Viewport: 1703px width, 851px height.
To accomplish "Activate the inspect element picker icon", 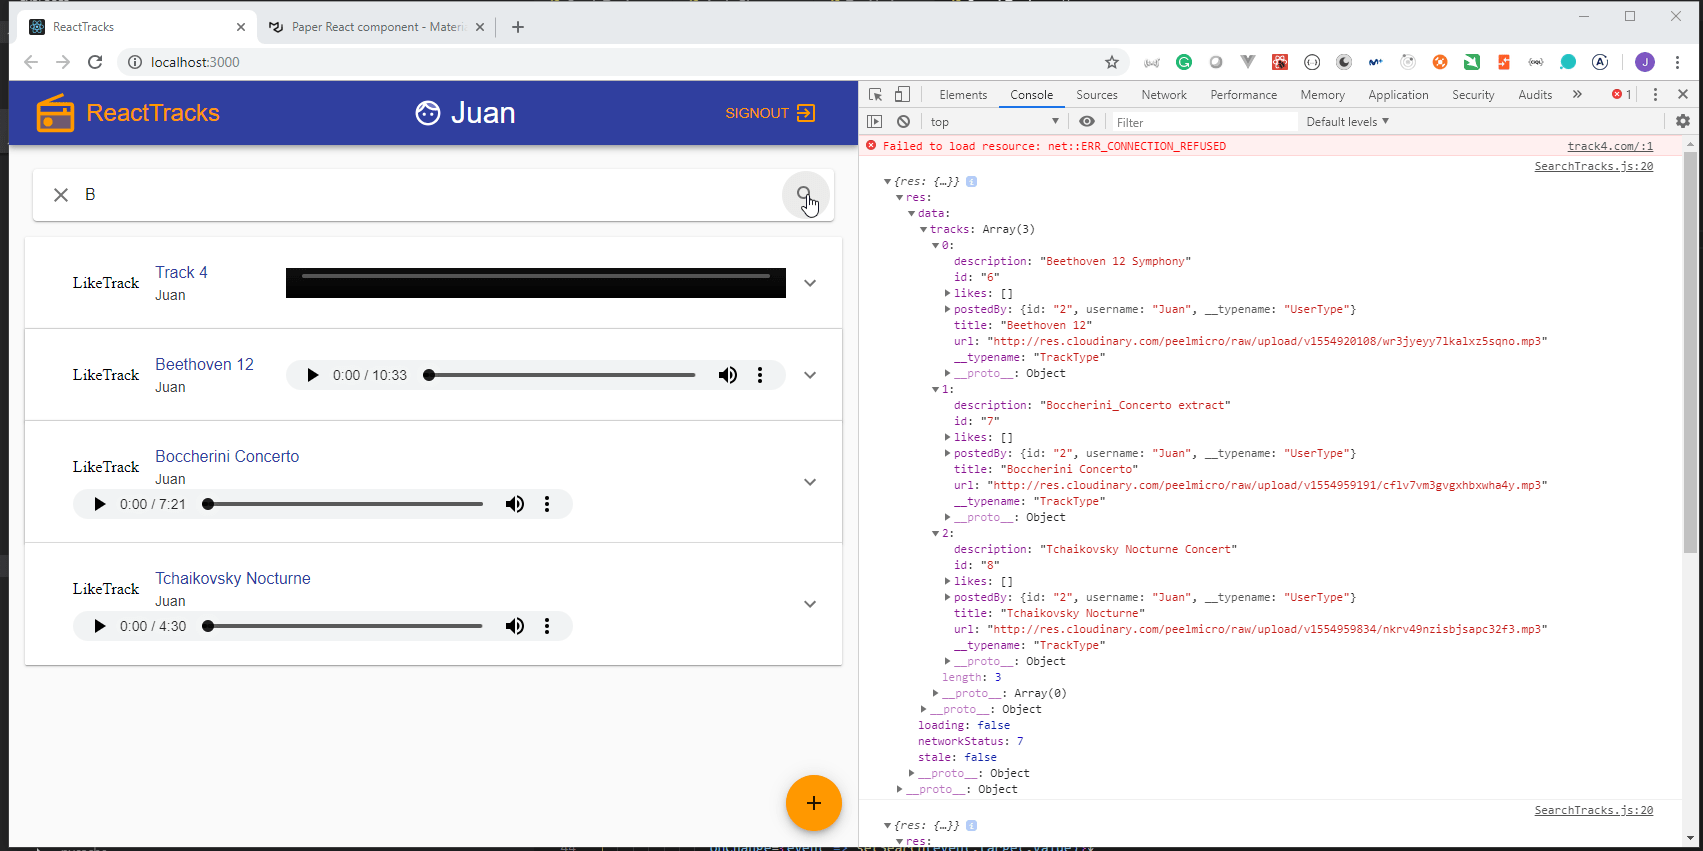I will [875, 94].
